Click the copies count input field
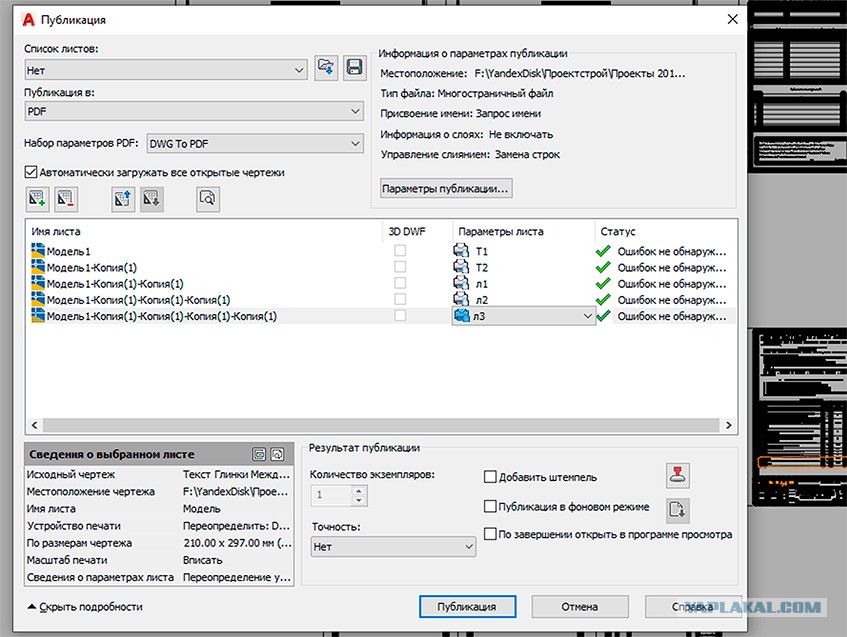Viewport: 847px width, 637px height. [331, 495]
